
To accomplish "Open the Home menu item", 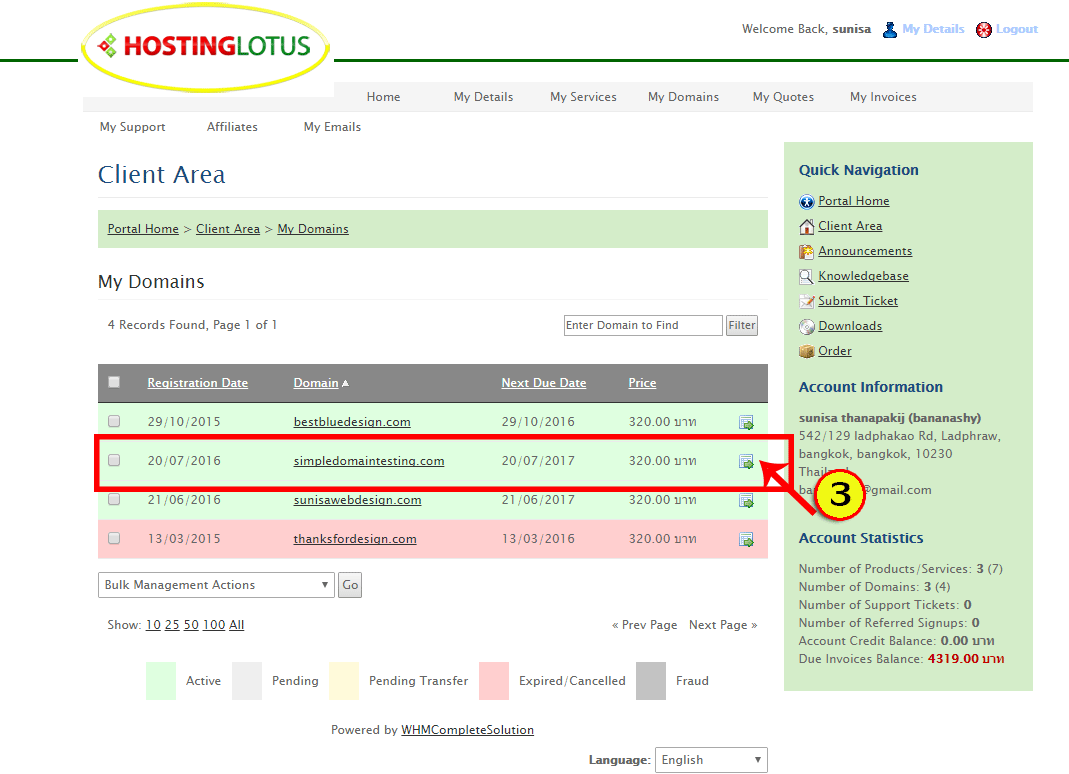I will tap(383, 97).
